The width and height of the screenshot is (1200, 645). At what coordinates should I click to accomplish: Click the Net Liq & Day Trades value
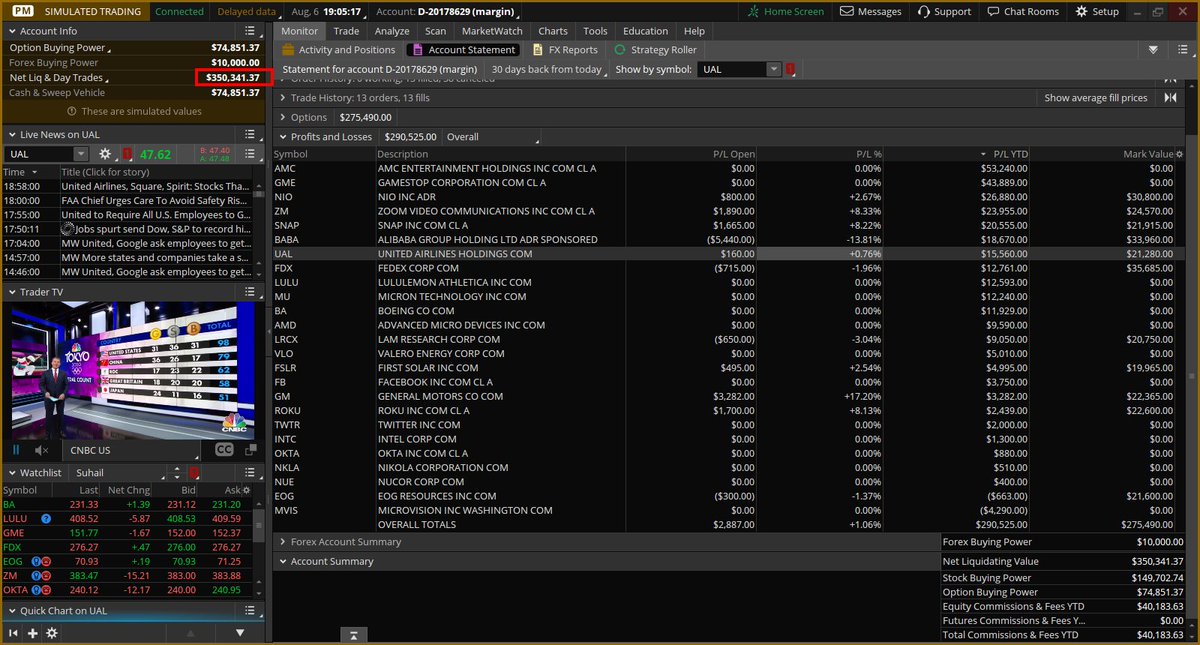[x=234, y=78]
